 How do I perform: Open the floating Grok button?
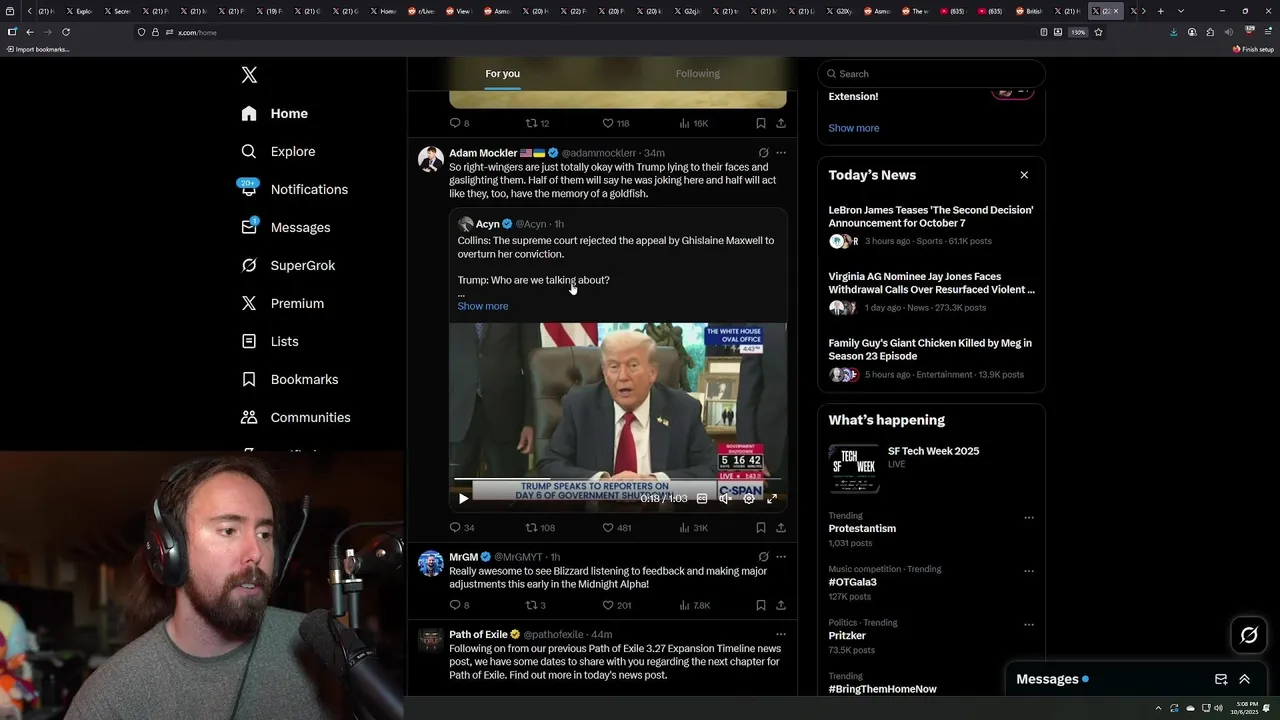pos(1249,635)
